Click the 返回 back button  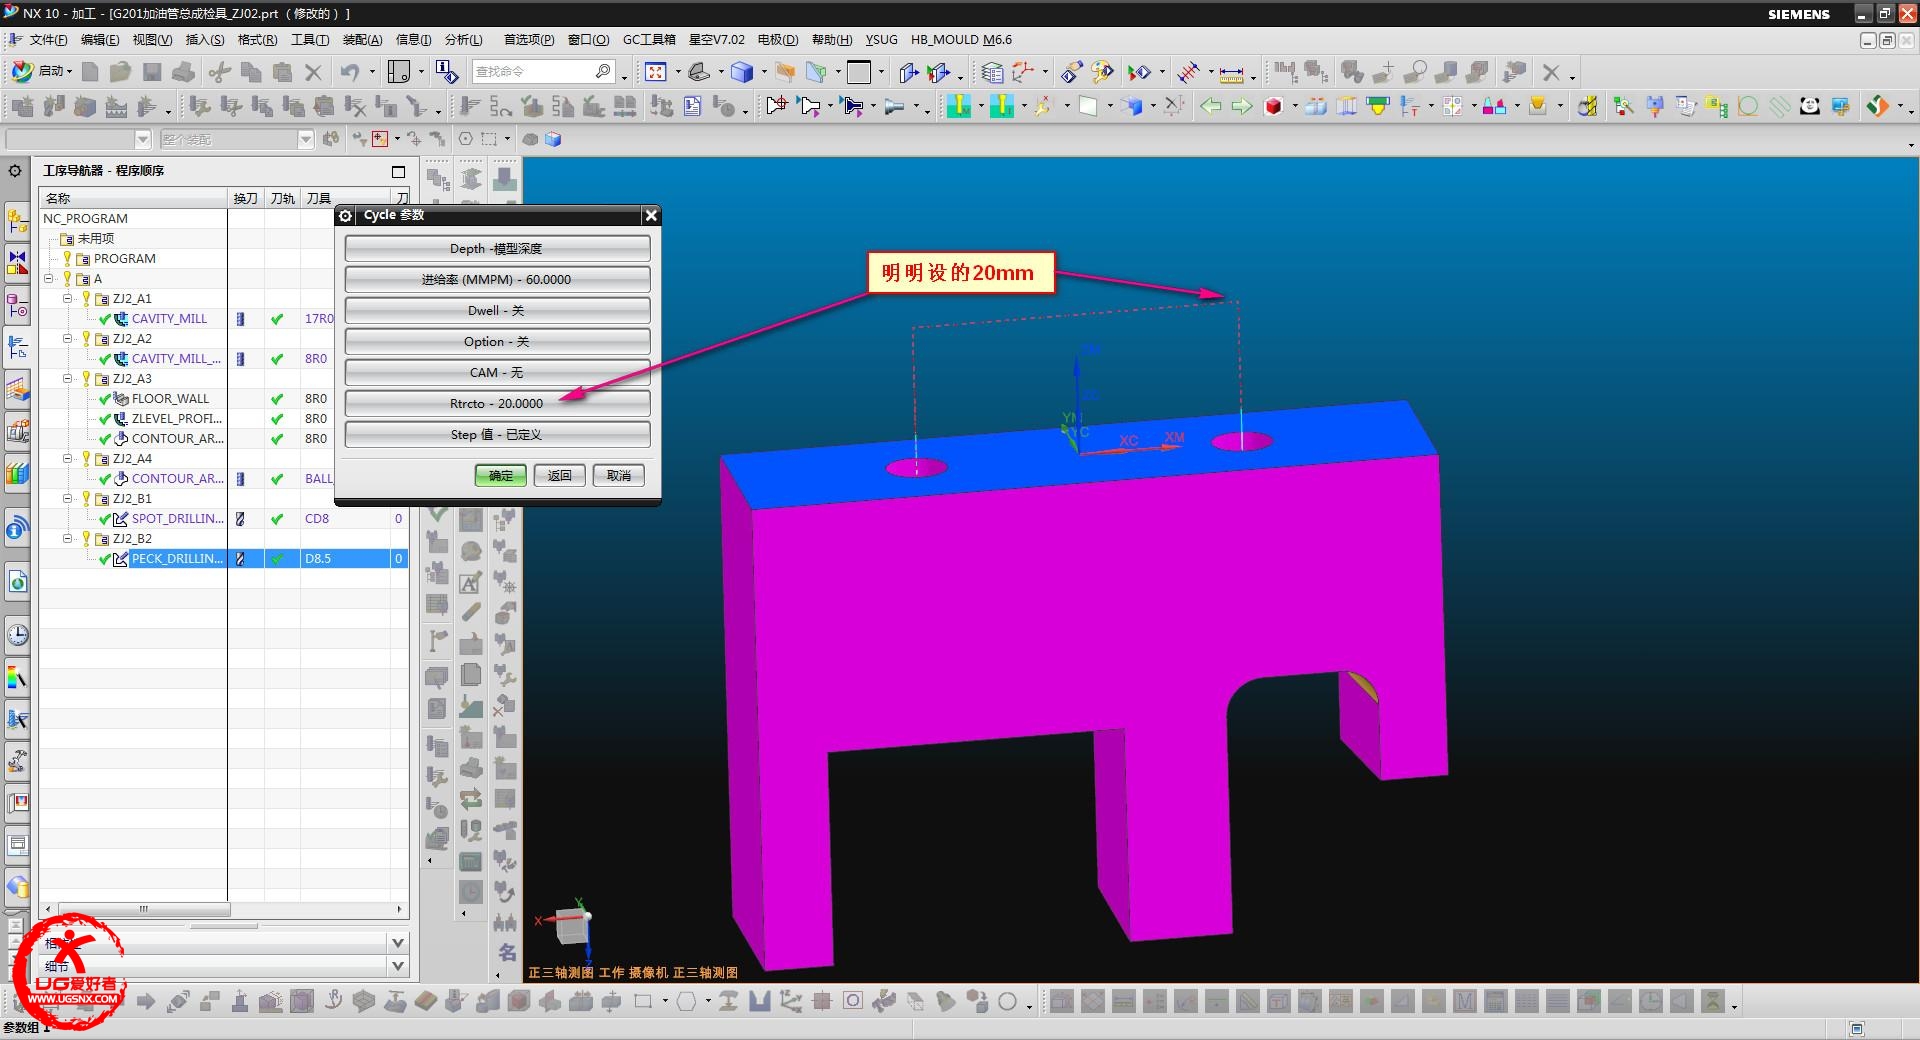pos(559,476)
